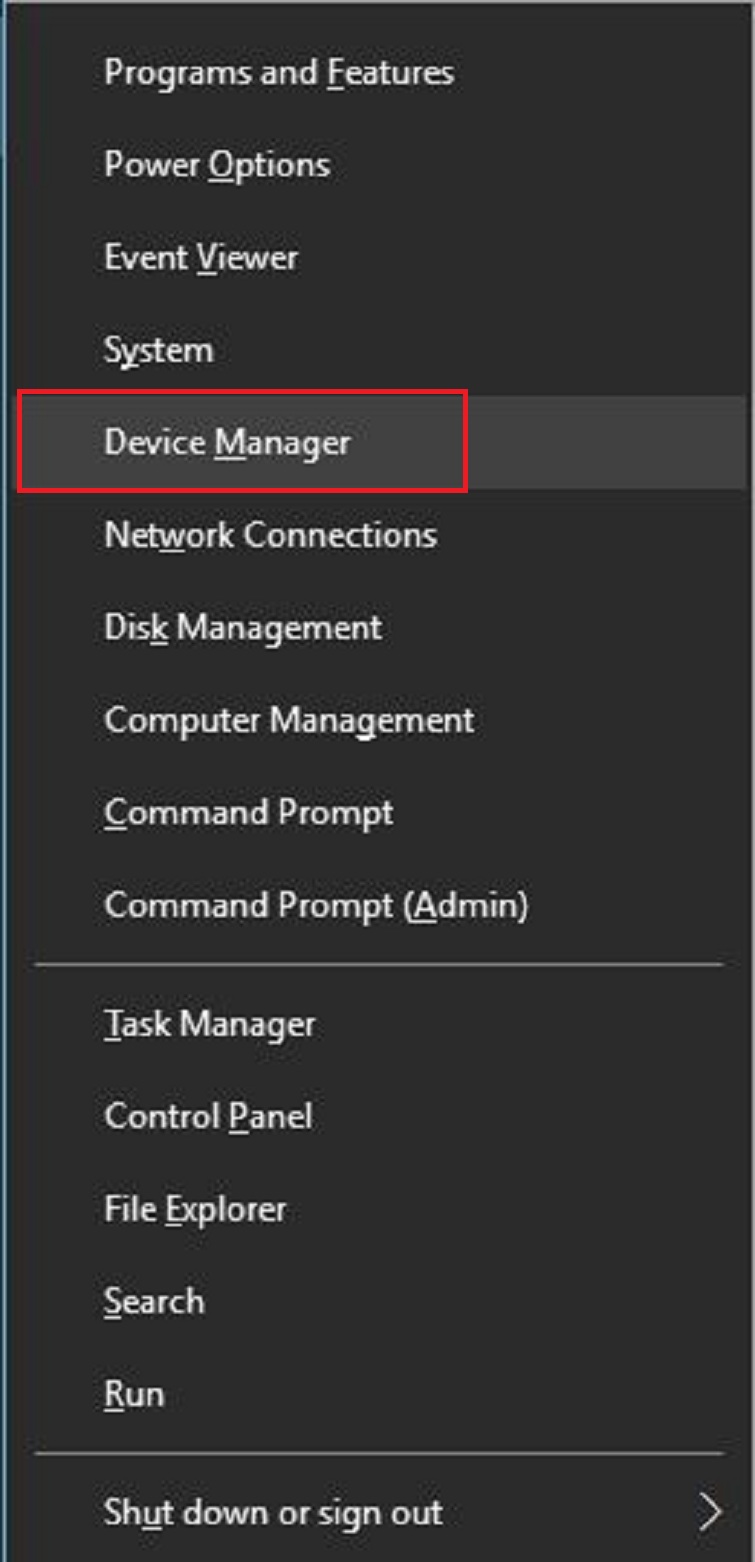Open Task Manager
755x1562 pixels.
210,1024
